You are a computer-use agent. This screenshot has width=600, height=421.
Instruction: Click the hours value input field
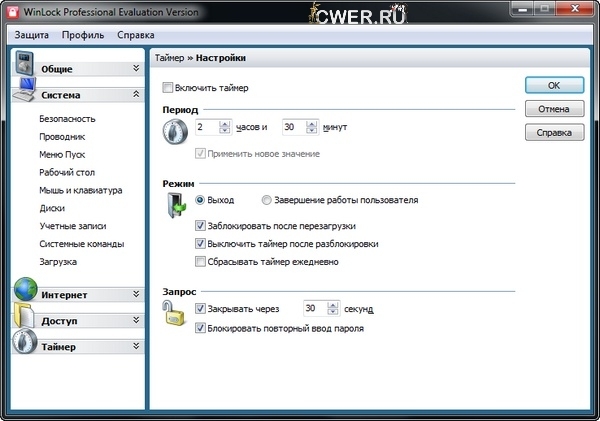pyautogui.click(x=207, y=128)
